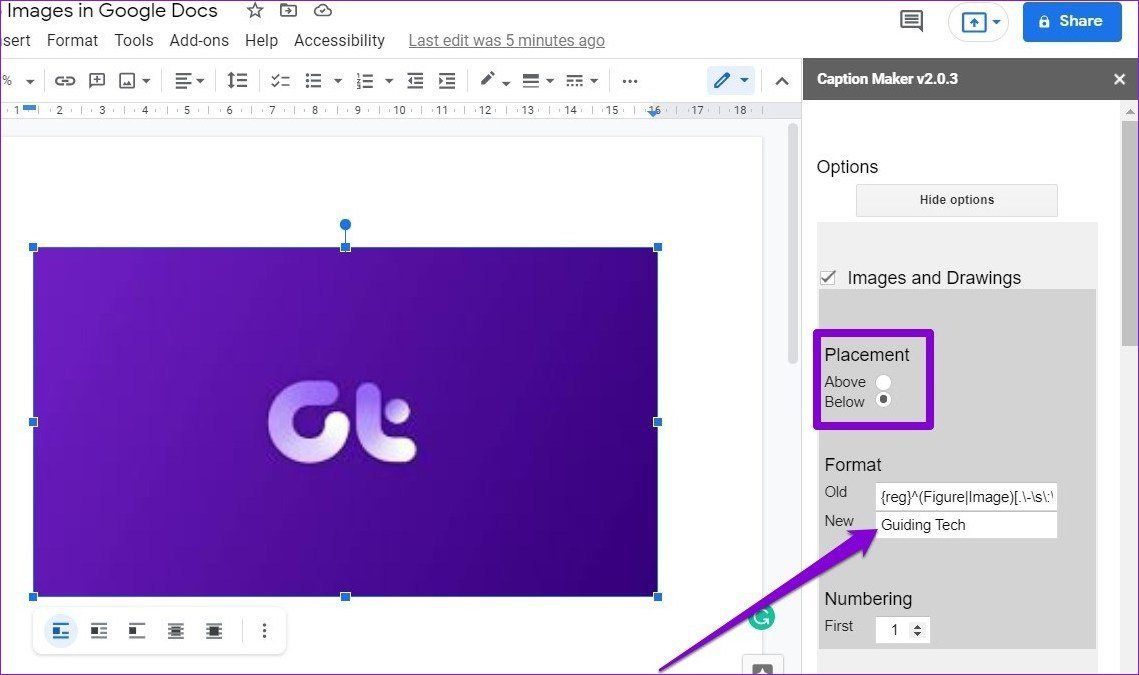Click the First numbering stepper arrows
This screenshot has width=1139, height=675.
pos(917,630)
